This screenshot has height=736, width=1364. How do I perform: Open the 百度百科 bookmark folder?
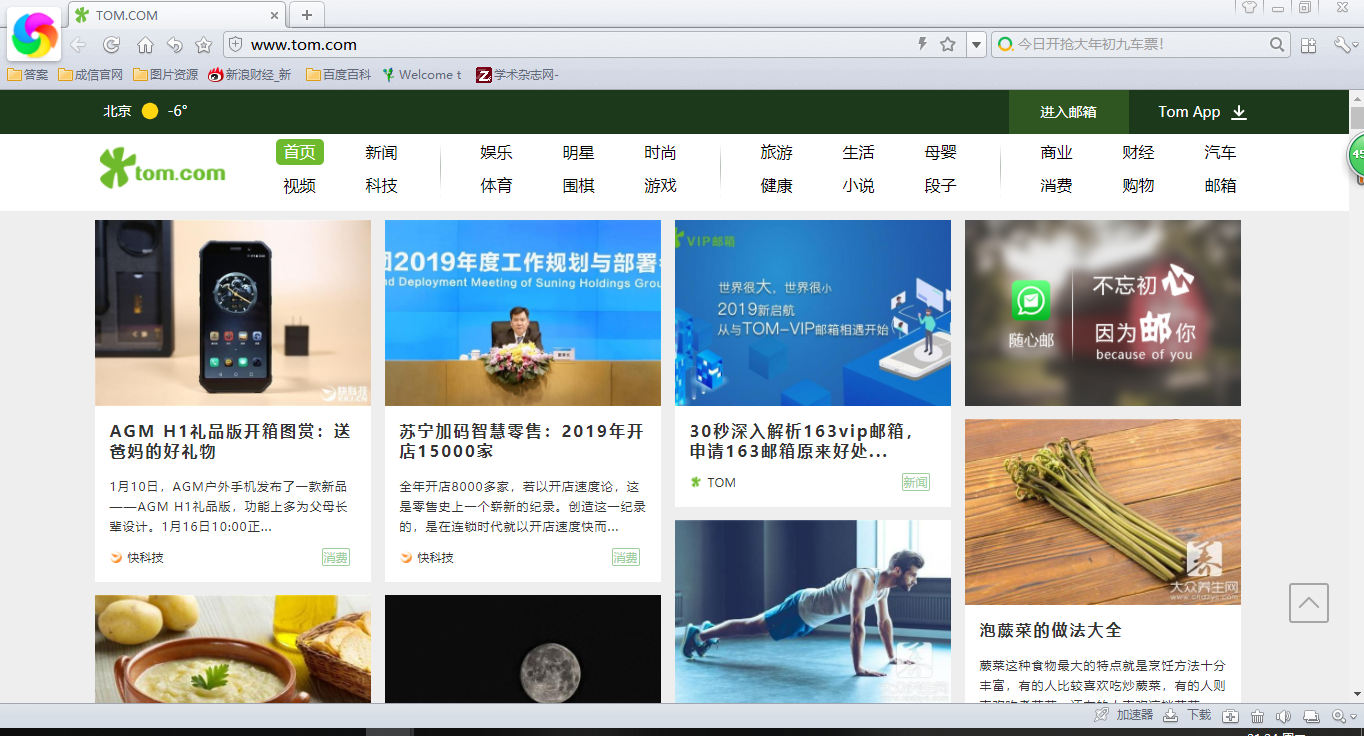point(338,74)
